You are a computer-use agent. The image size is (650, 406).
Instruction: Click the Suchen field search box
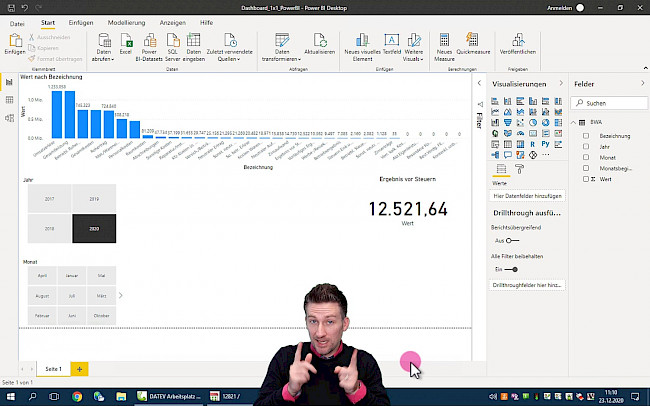tap(610, 103)
